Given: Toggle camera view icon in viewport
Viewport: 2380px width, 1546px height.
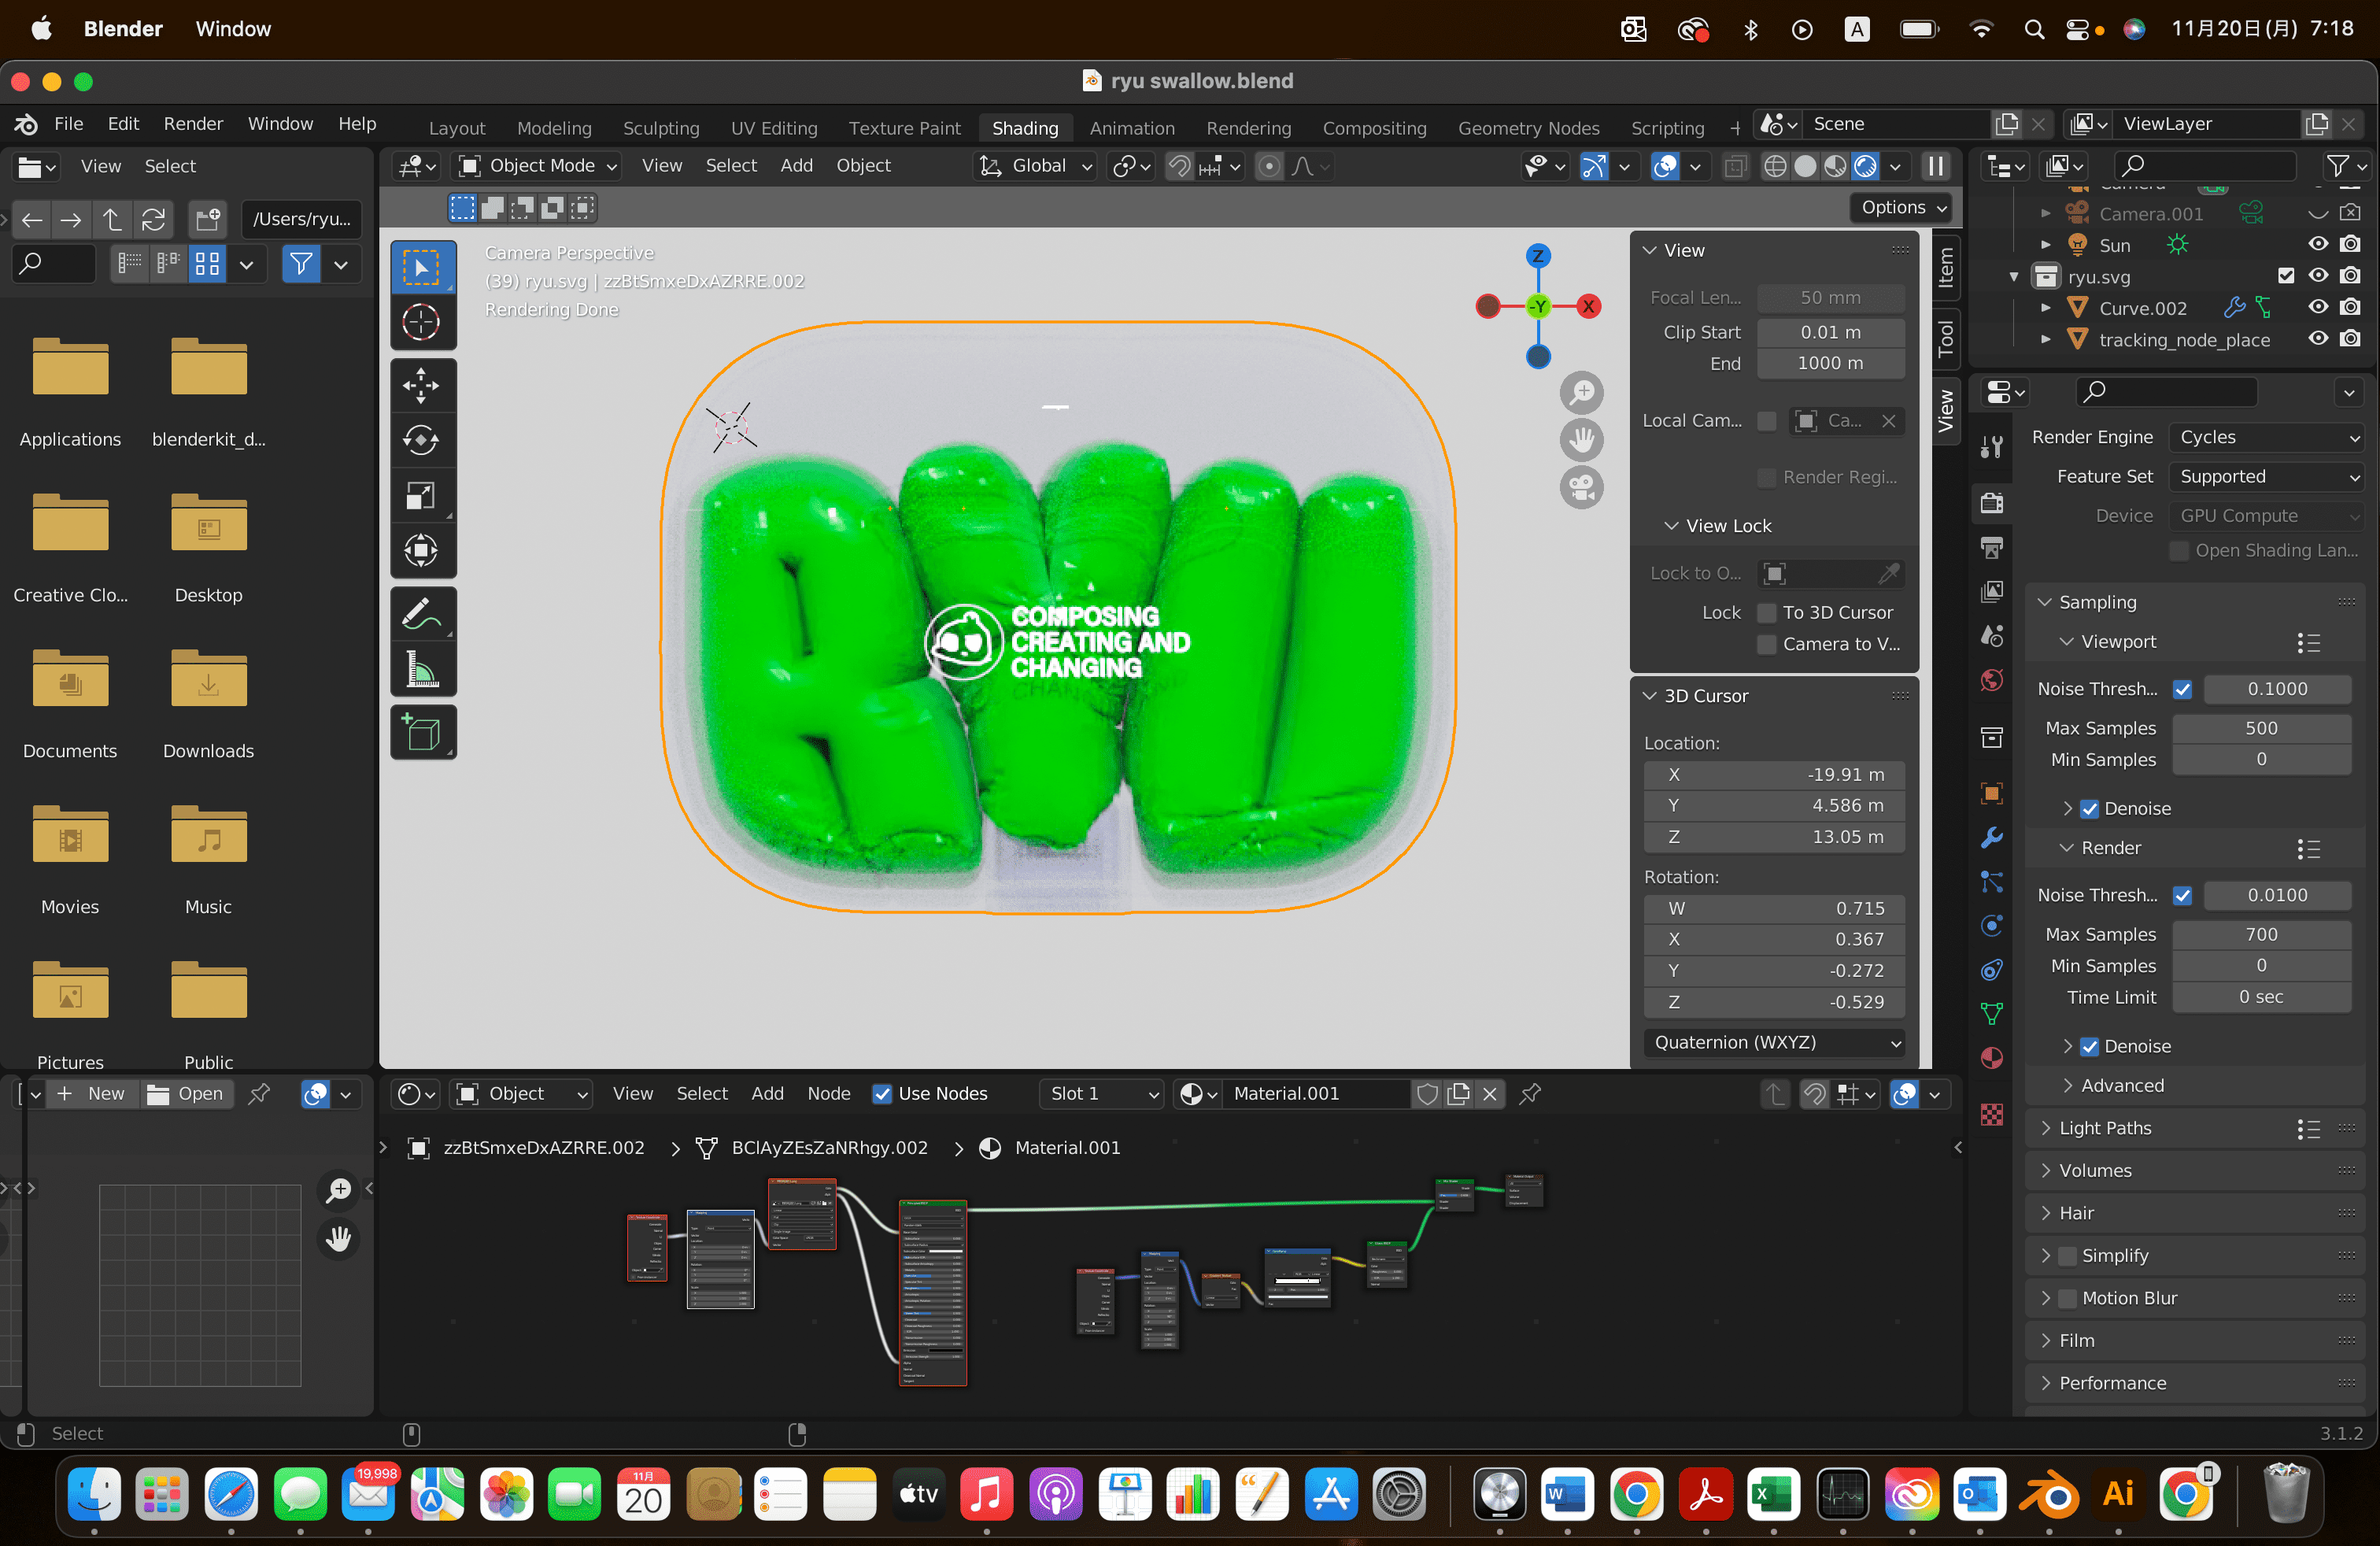Looking at the screenshot, I should coord(1581,489).
